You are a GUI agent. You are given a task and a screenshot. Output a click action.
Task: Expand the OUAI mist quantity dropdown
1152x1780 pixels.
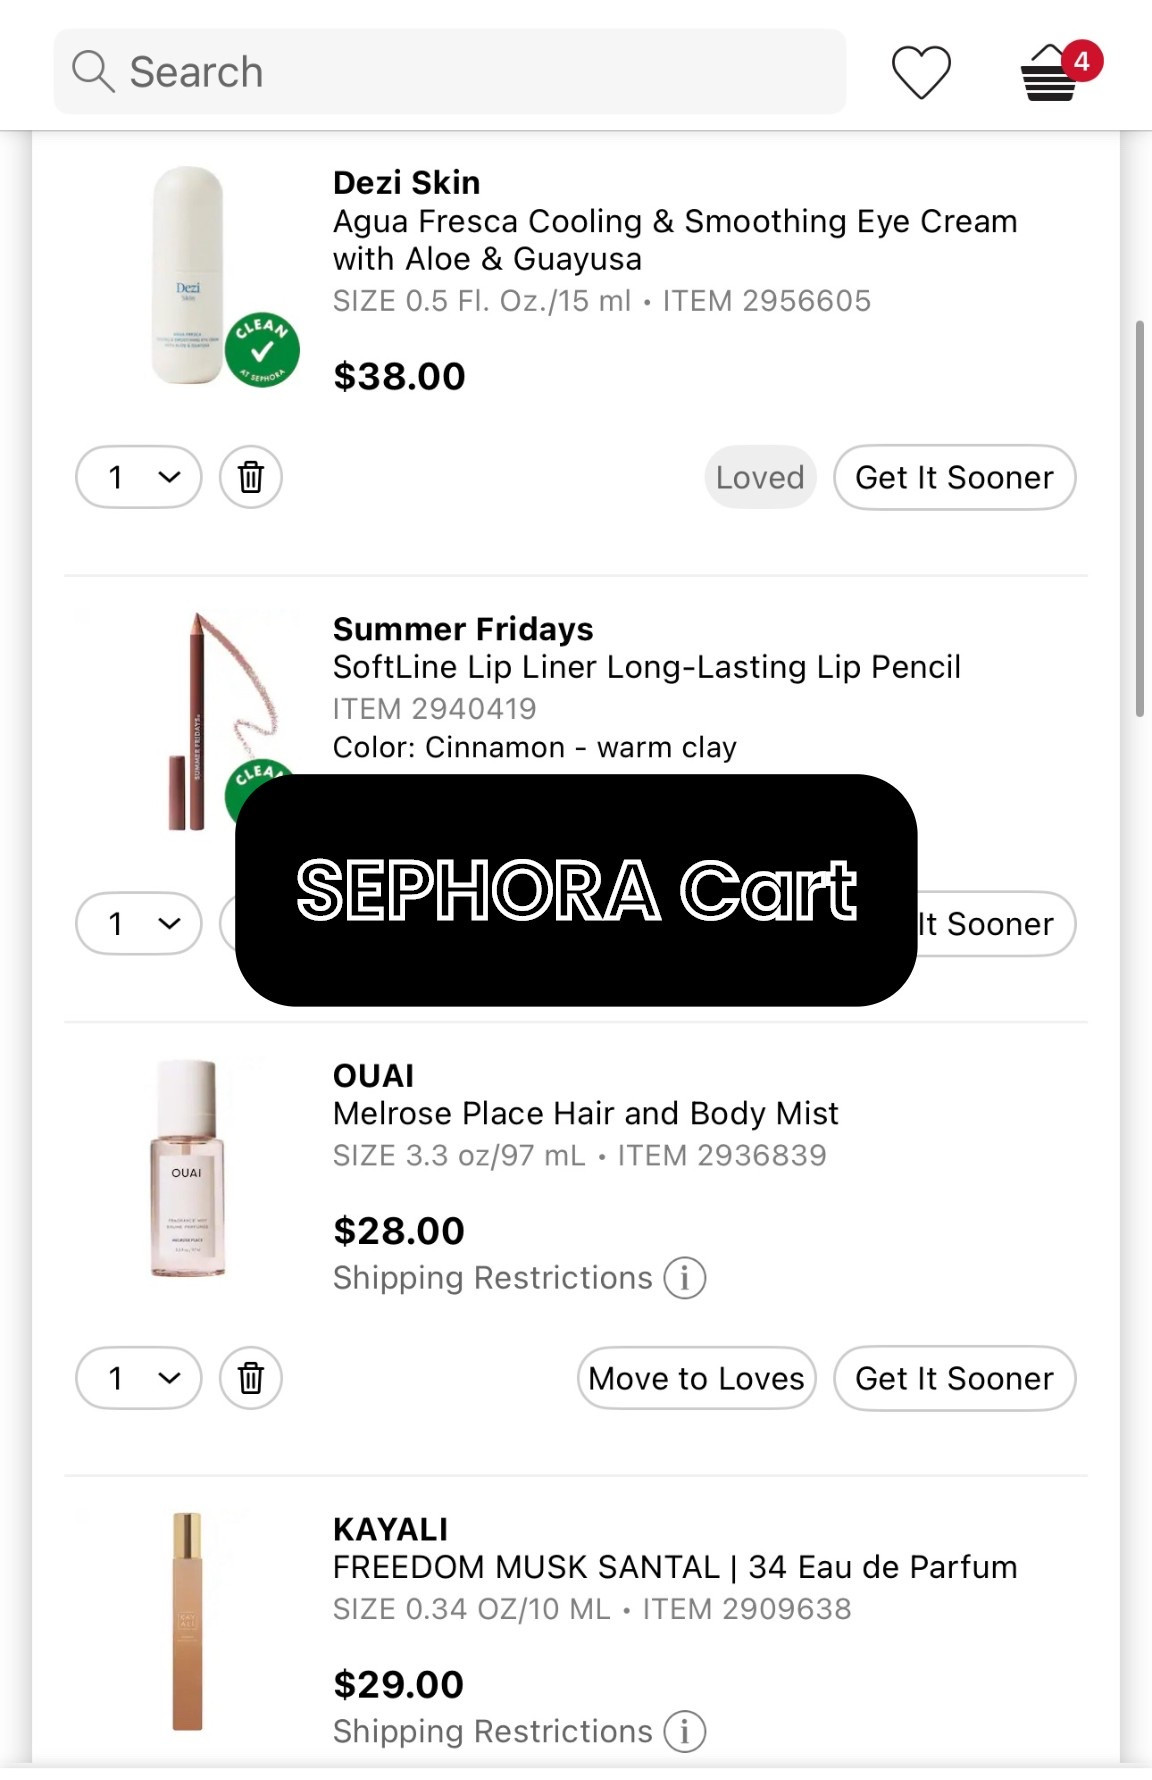(x=137, y=1378)
